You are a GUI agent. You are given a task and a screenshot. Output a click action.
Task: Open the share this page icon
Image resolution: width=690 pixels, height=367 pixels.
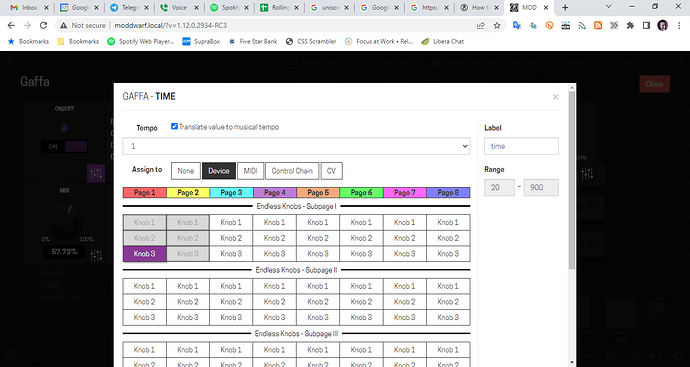coord(481,26)
